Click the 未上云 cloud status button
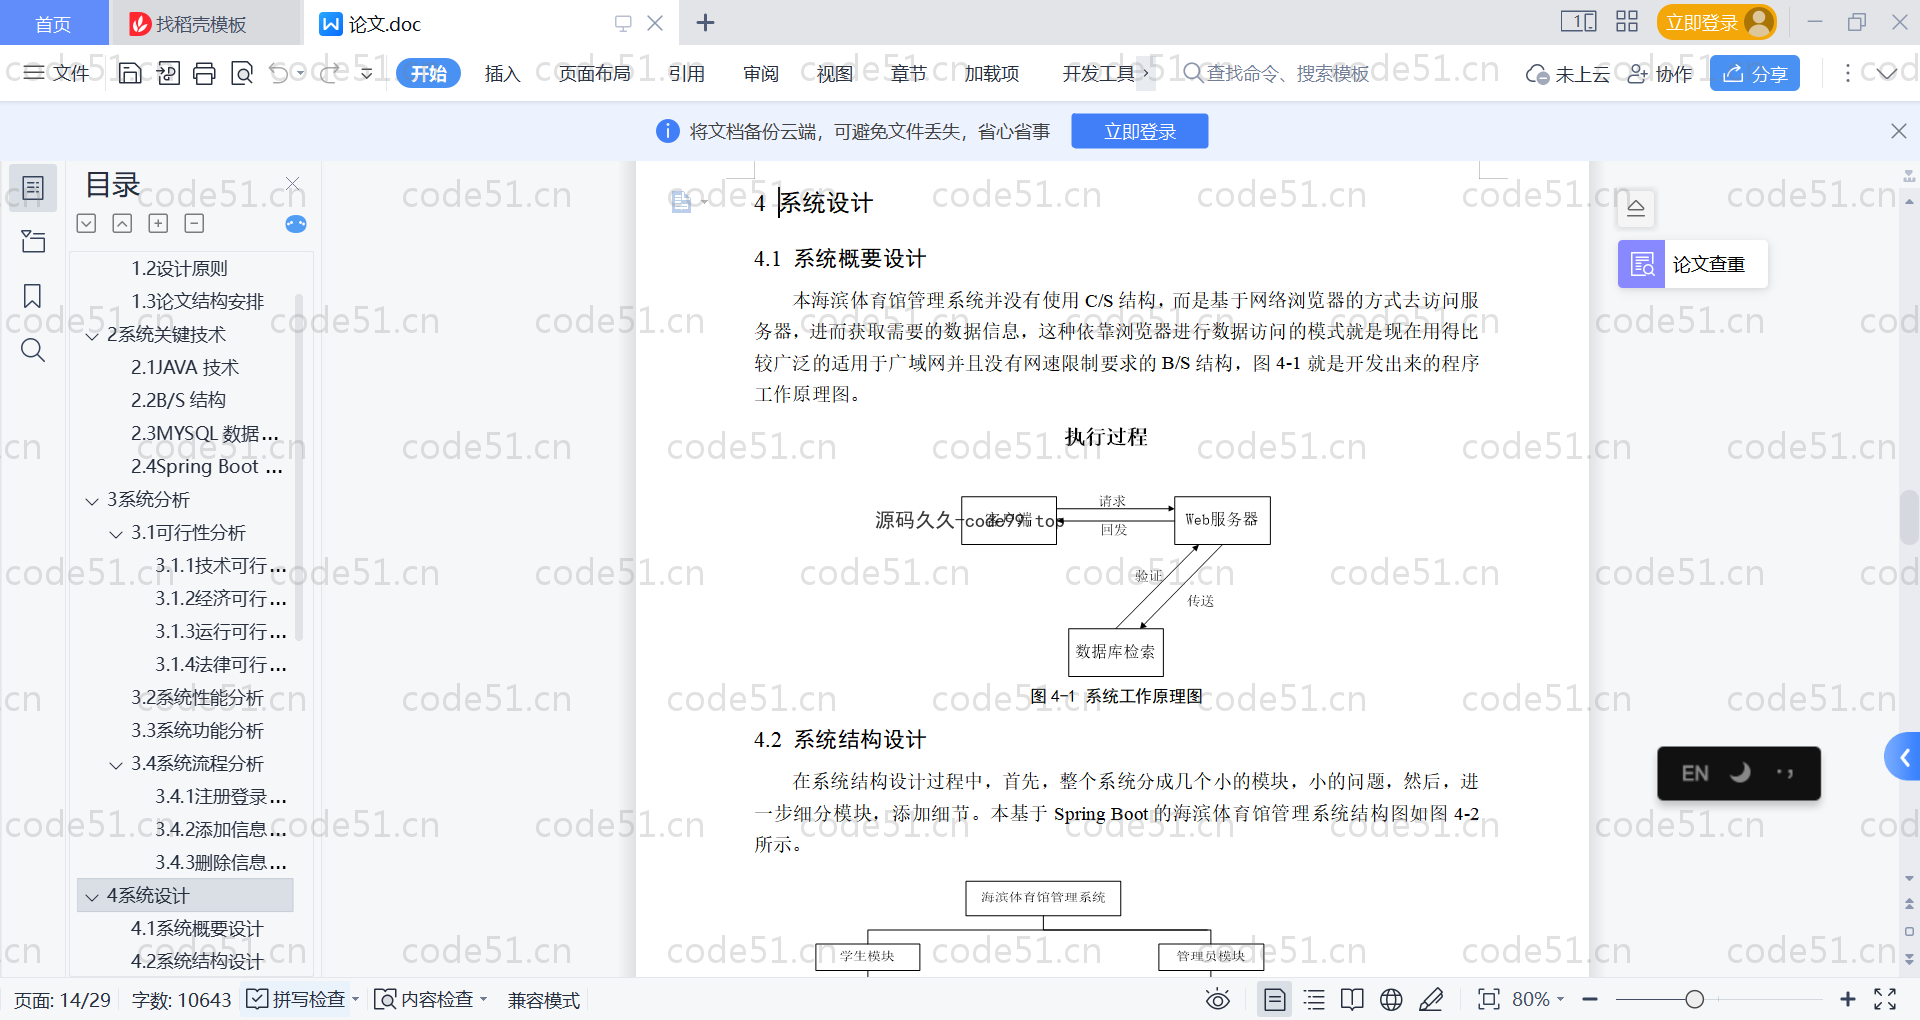The height and width of the screenshot is (1020, 1920). 1568,73
